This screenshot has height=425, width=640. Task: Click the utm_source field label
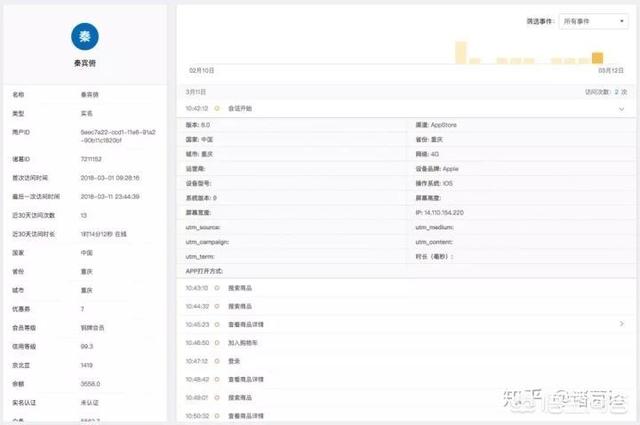pyautogui.click(x=203, y=227)
